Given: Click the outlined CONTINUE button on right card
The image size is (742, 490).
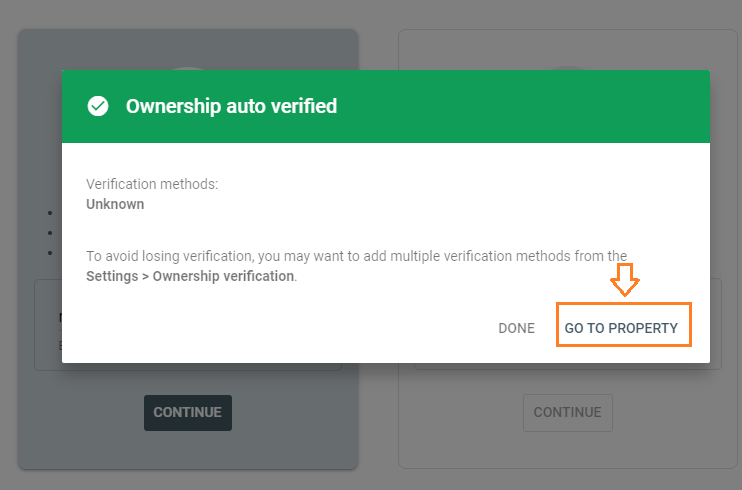Looking at the screenshot, I should (567, 412).
